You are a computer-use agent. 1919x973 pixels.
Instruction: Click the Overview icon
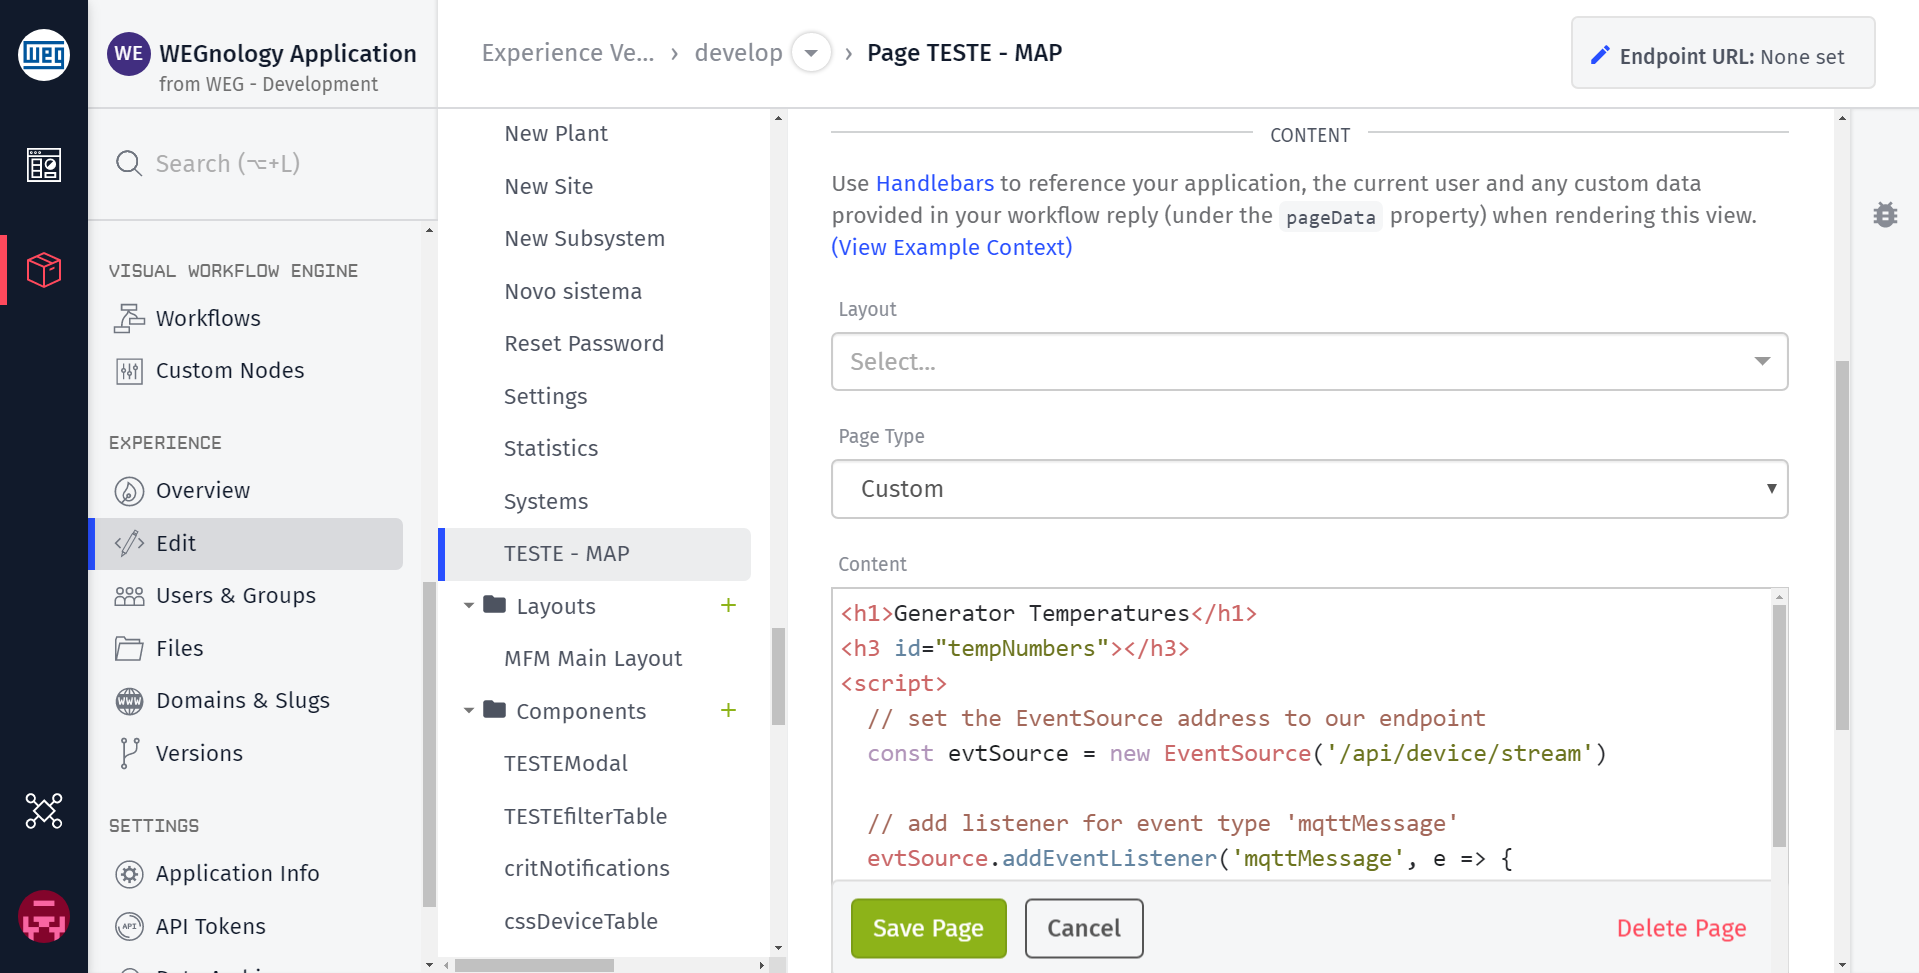tap(129, 491)
